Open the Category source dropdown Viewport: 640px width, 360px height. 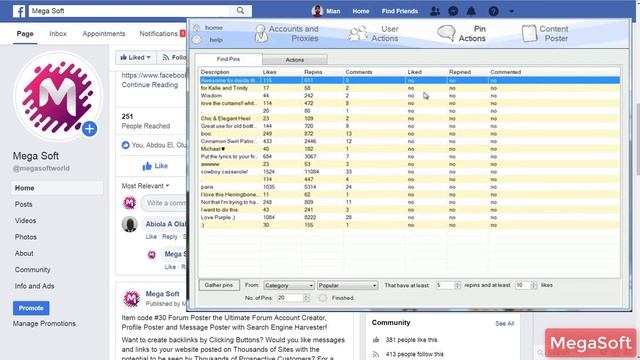pyautogui.click(x=289, y=285)
